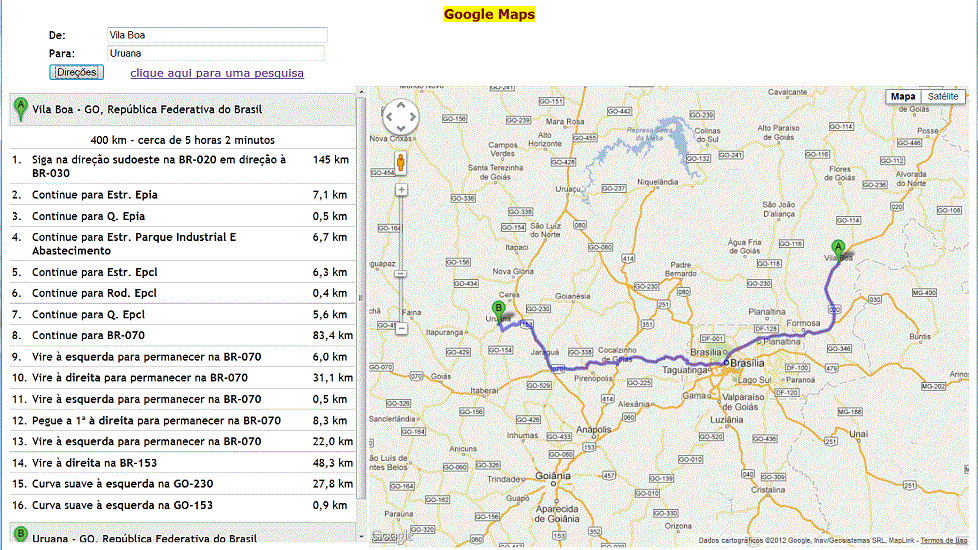Click the Formosa city label on the map
978x550 pixels.
803,323
